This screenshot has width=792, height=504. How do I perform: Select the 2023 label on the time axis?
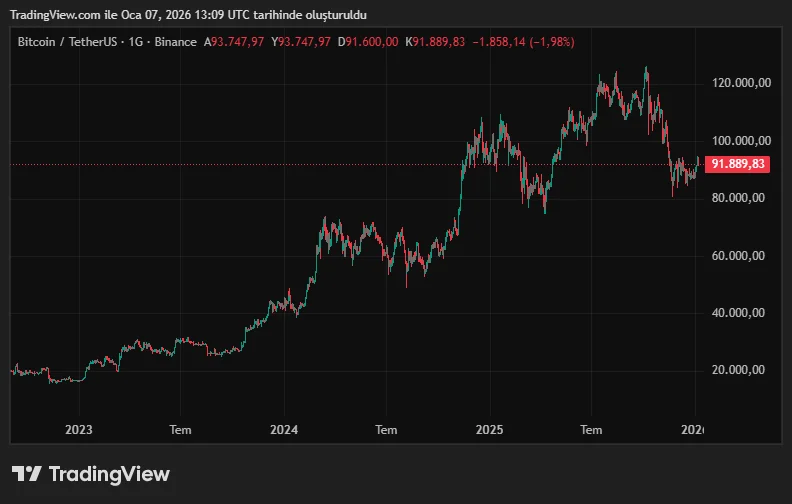[x=78, y=430]
